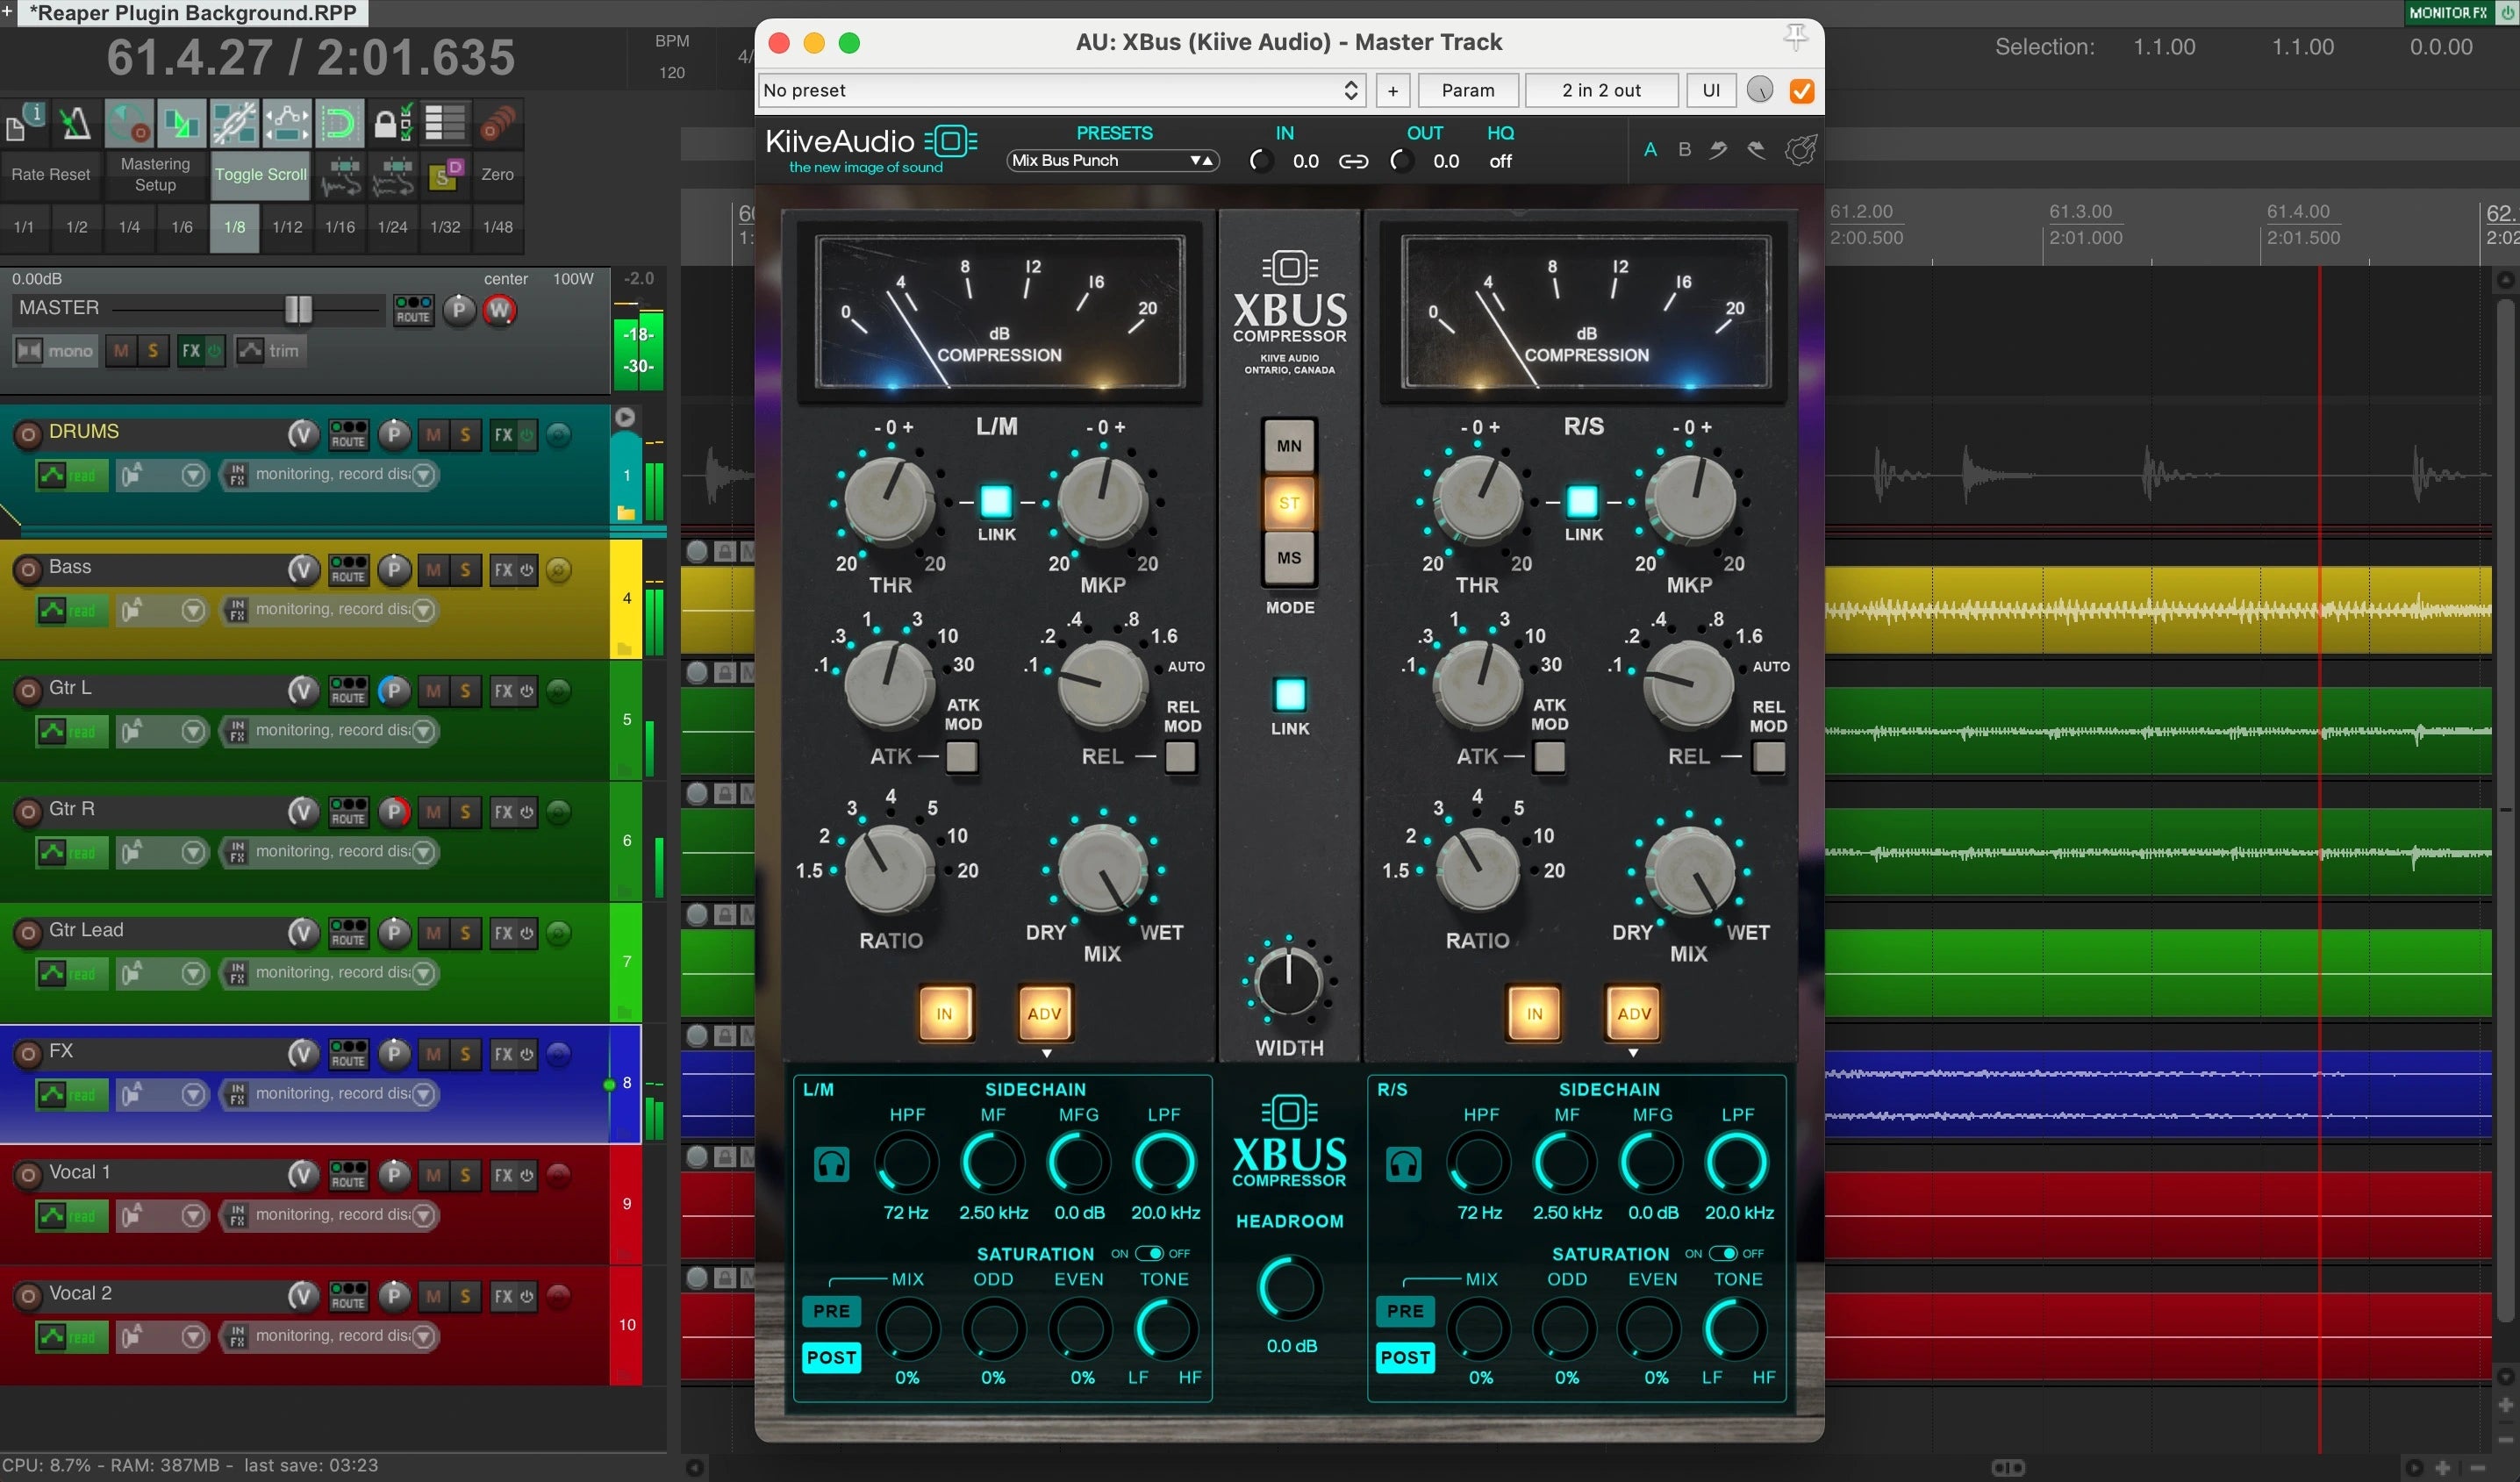
Task: Click the lock settings icon in the toolbar
Action: (x=392, y=122)
